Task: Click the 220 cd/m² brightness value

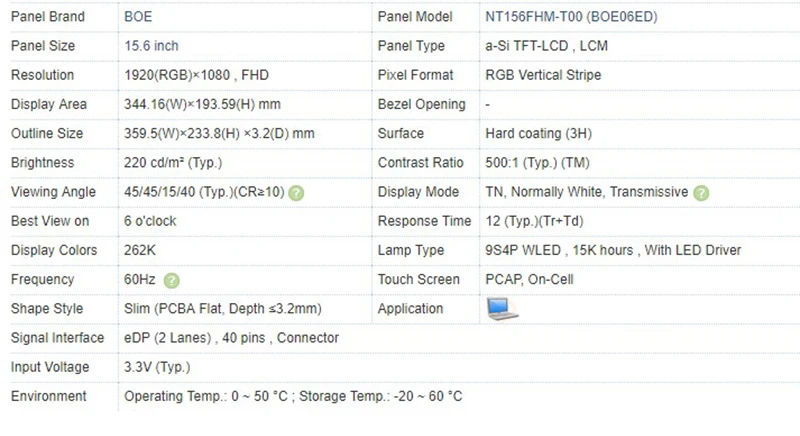Action: coord(173,162)
